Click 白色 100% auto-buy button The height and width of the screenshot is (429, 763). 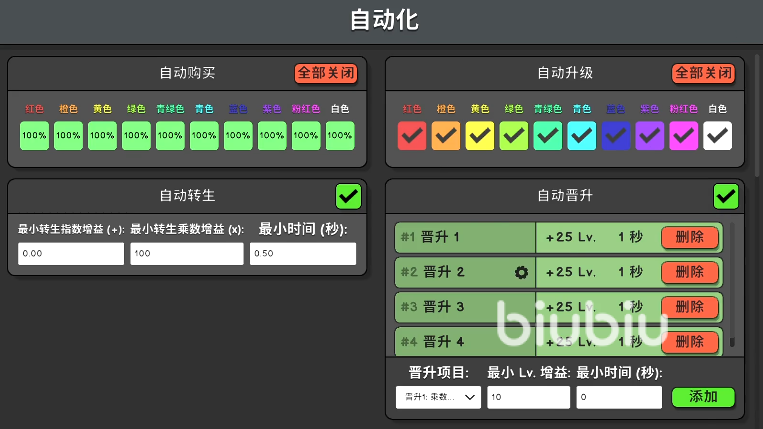click(340, 135)
